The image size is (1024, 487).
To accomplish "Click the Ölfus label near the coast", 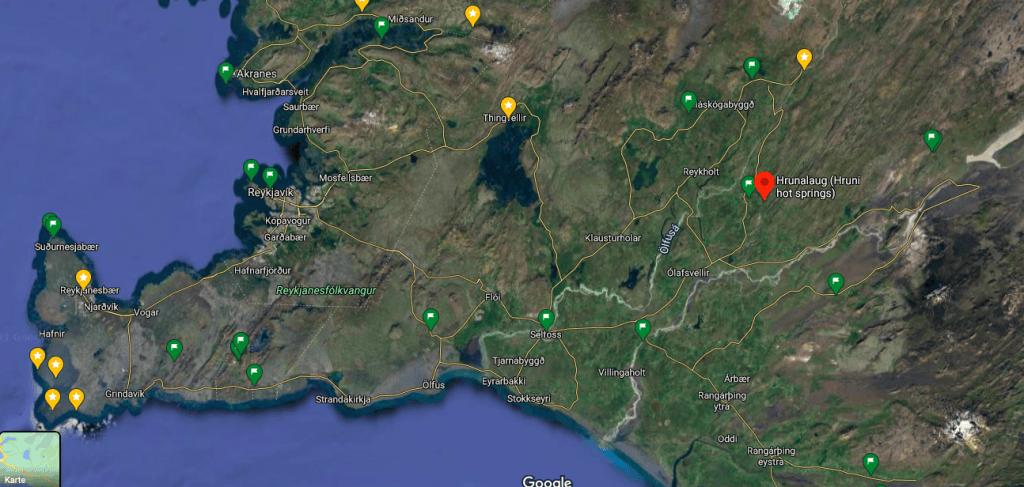I will [x=434, y=385].
